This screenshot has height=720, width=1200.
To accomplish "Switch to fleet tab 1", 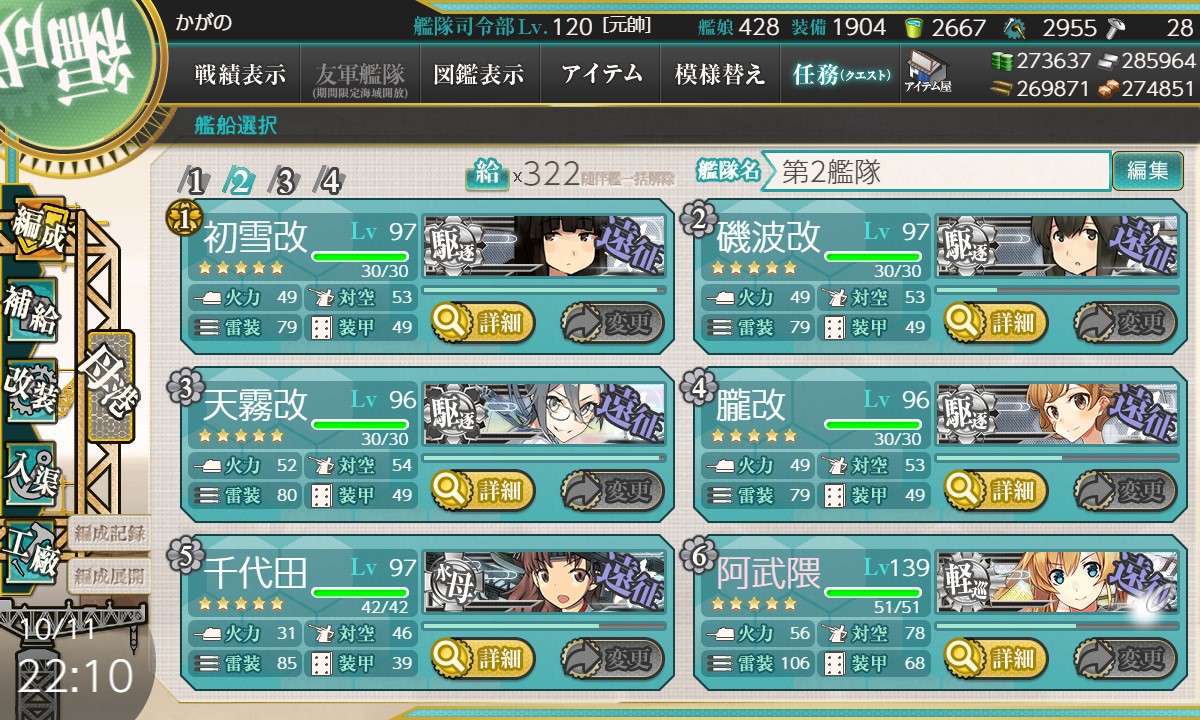I will coord(195,181).
